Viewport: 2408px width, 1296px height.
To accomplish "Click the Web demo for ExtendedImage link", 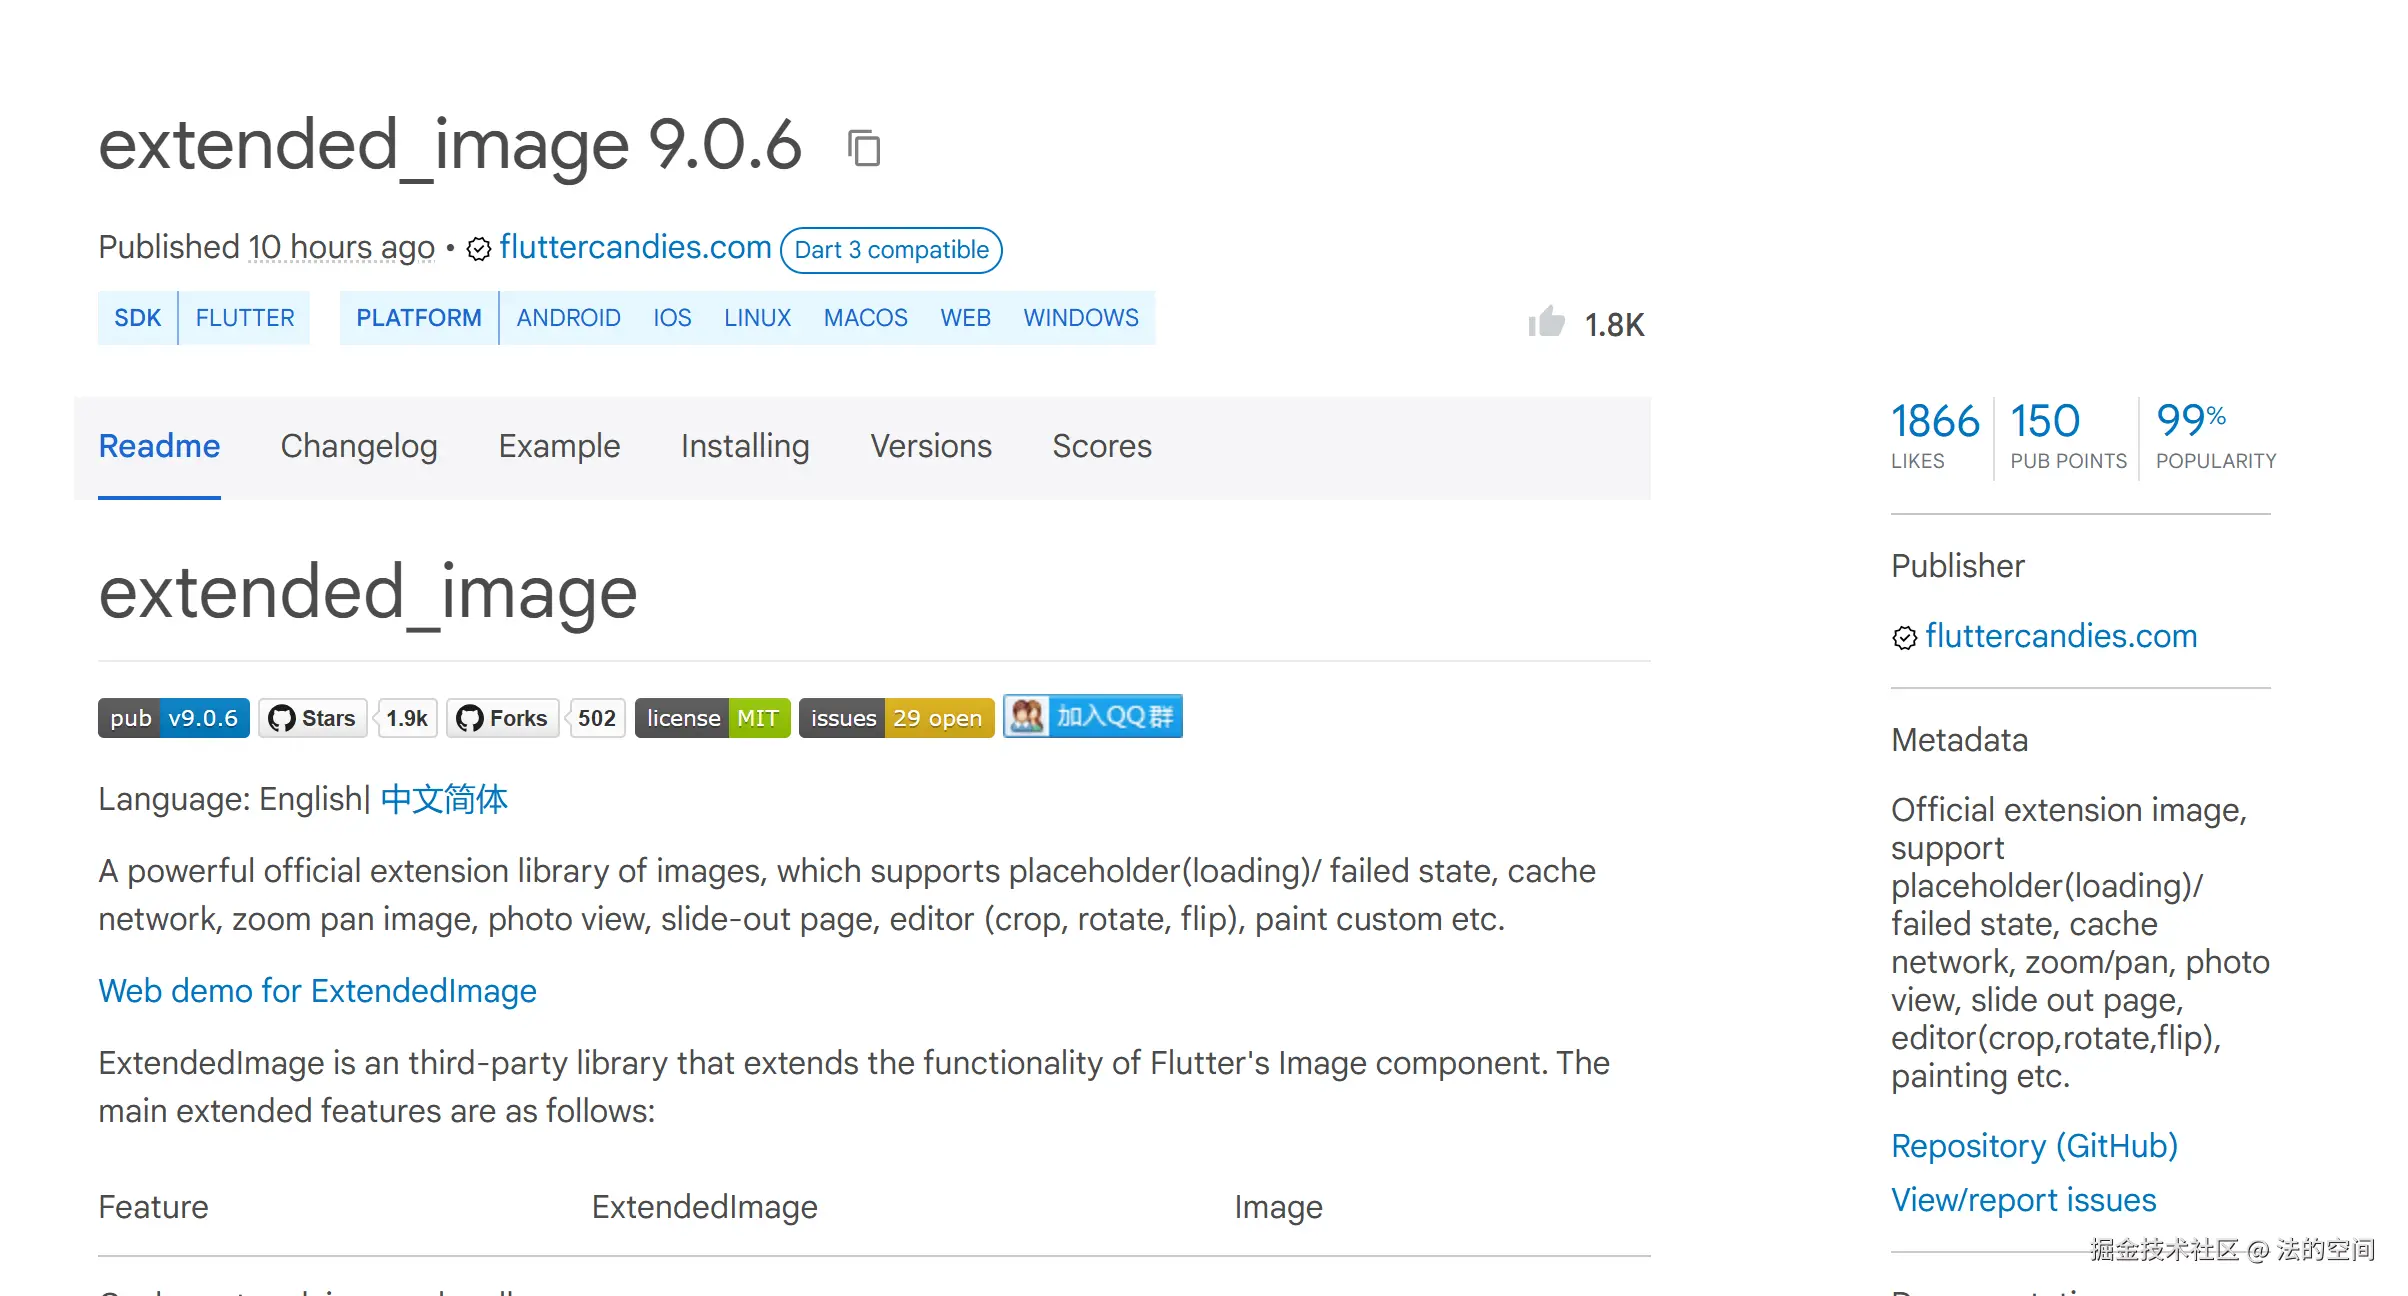I will tap(317, 991).
